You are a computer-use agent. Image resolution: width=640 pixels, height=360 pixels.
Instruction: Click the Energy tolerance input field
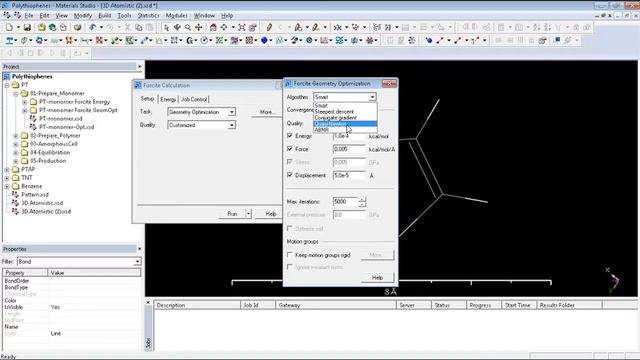pos(349,136)
